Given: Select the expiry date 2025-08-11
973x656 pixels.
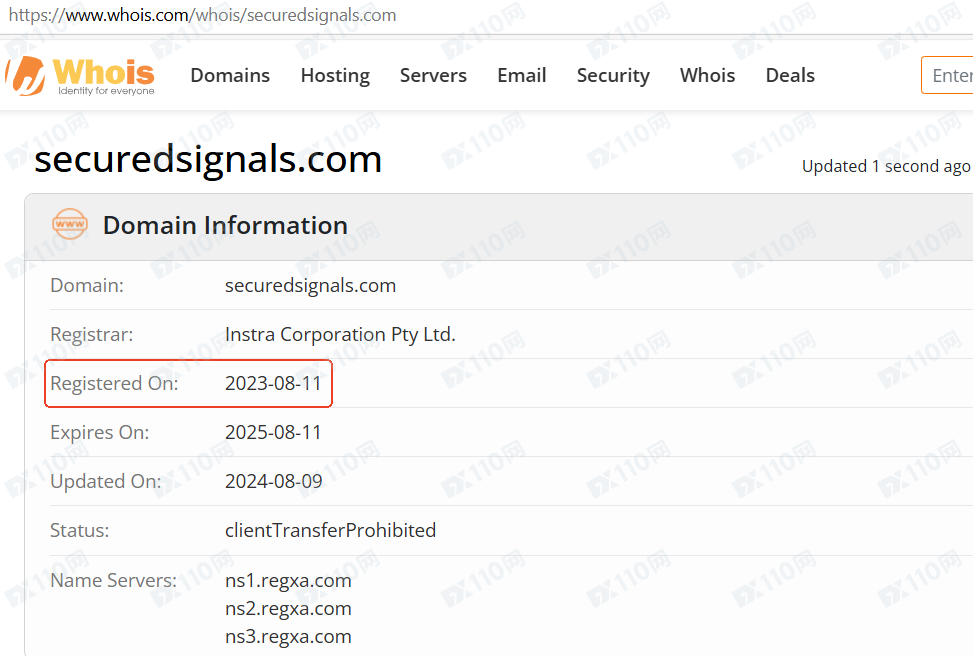Looking at the screenshot, I should click(x=273, y=433).
